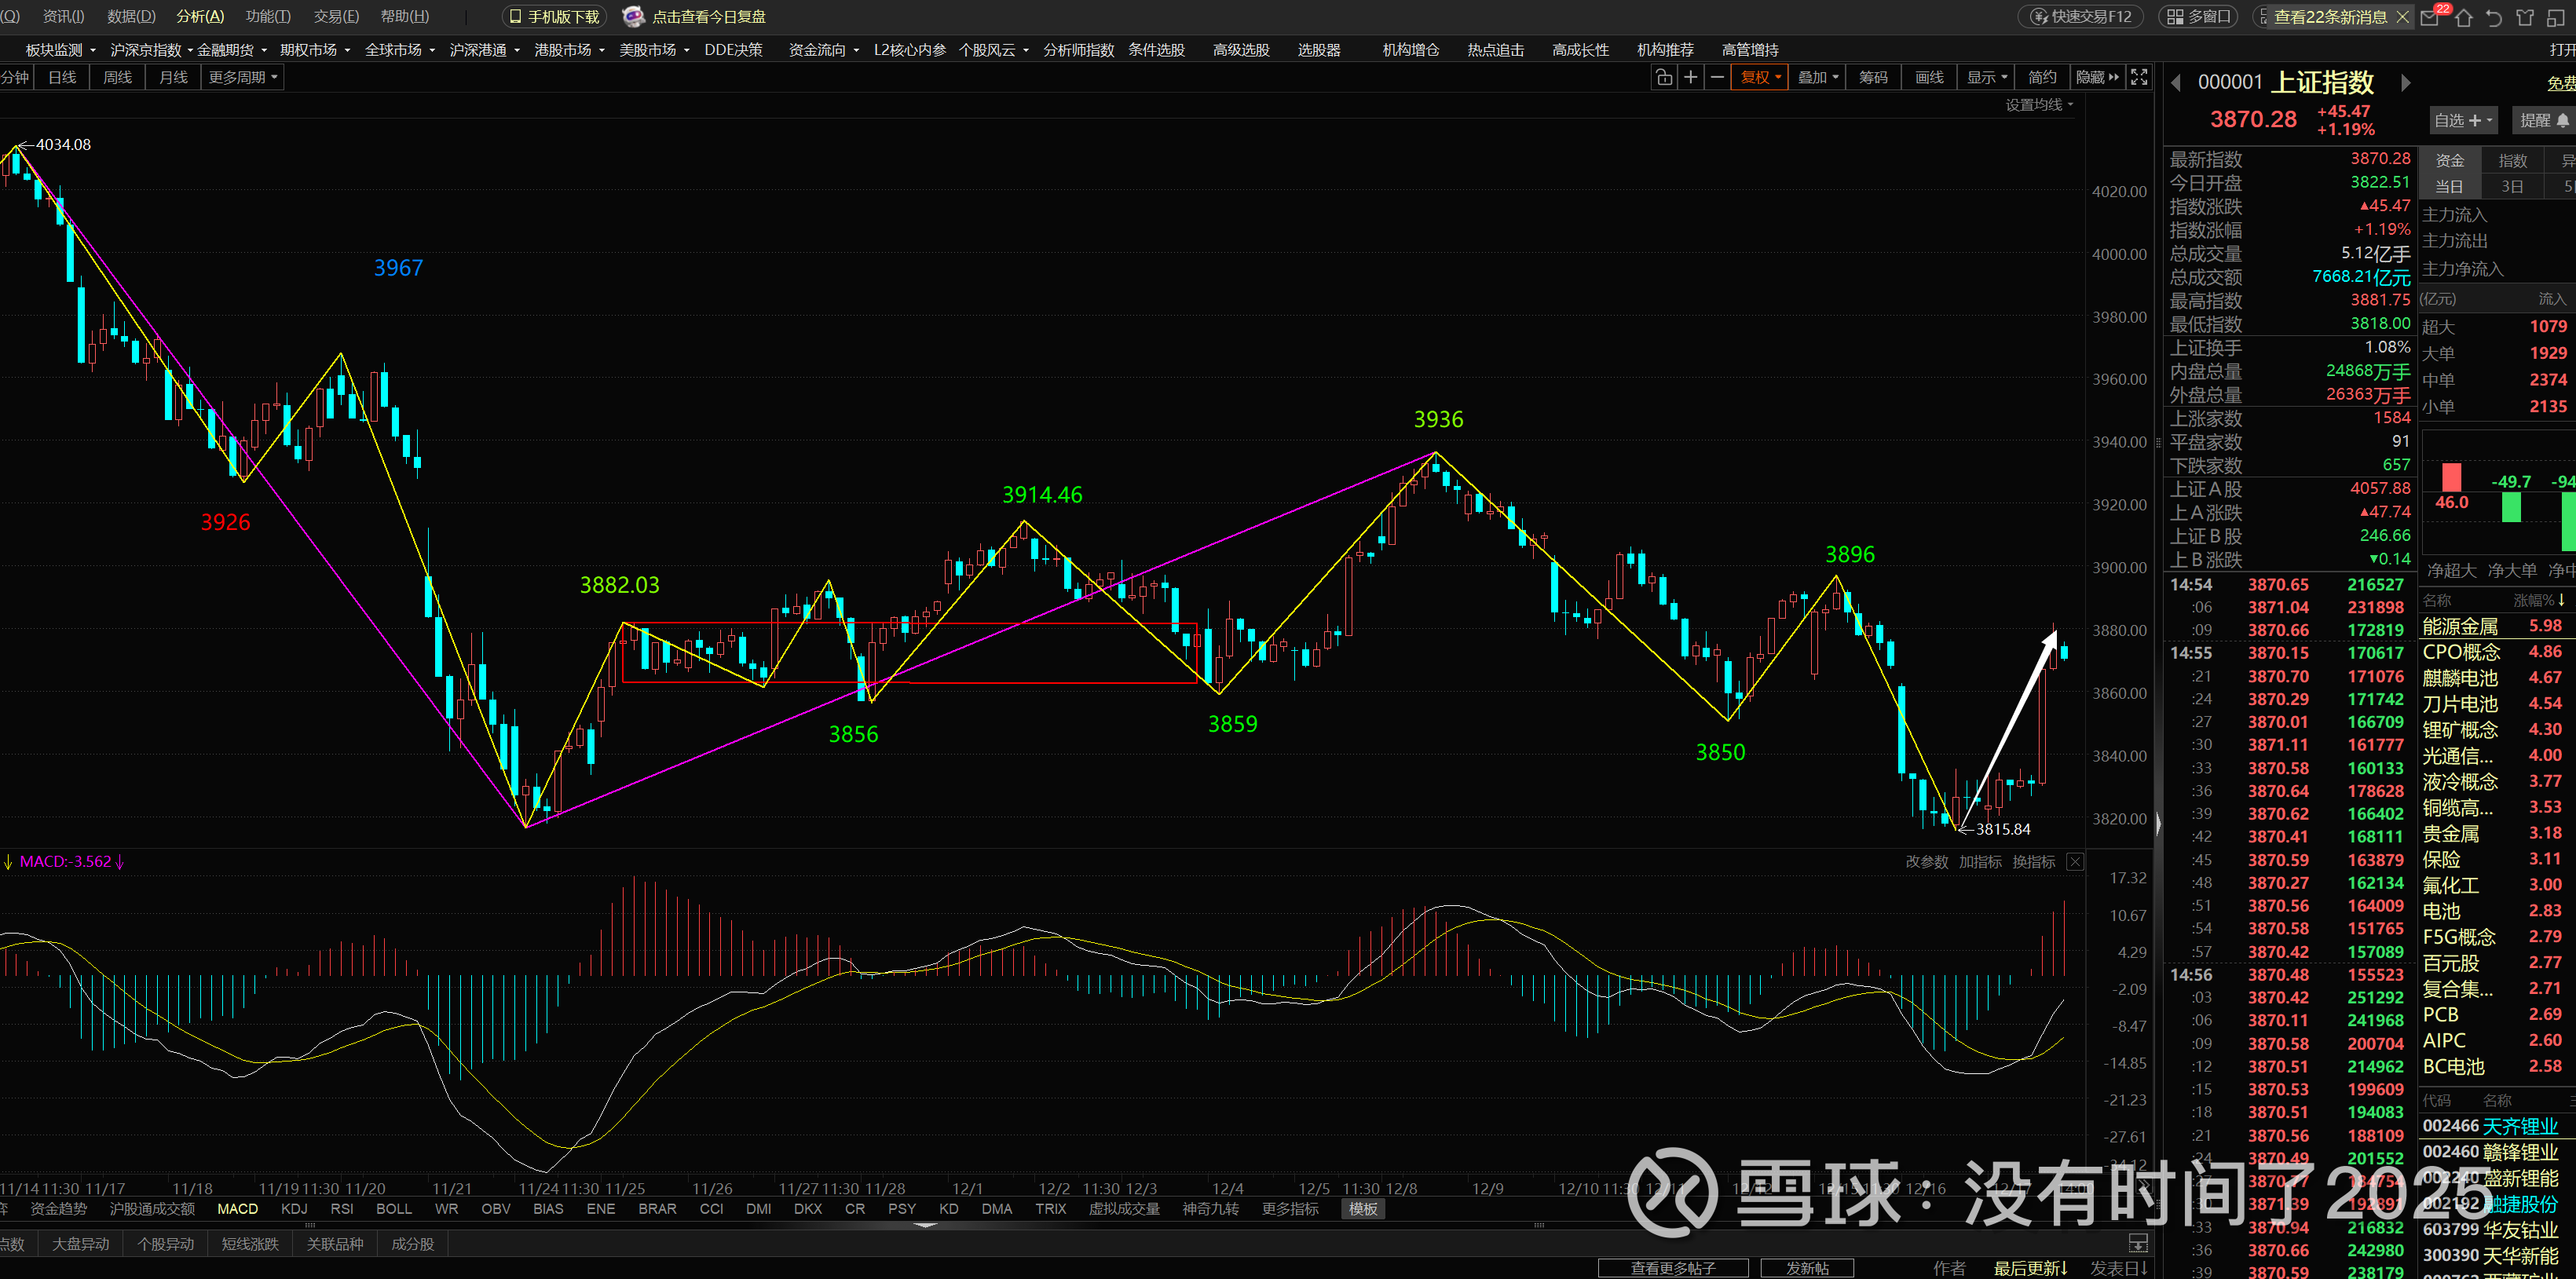This screenshot has height=1279, width=2576.
Task: Go to home page icon
Action: pos(2463,17)
